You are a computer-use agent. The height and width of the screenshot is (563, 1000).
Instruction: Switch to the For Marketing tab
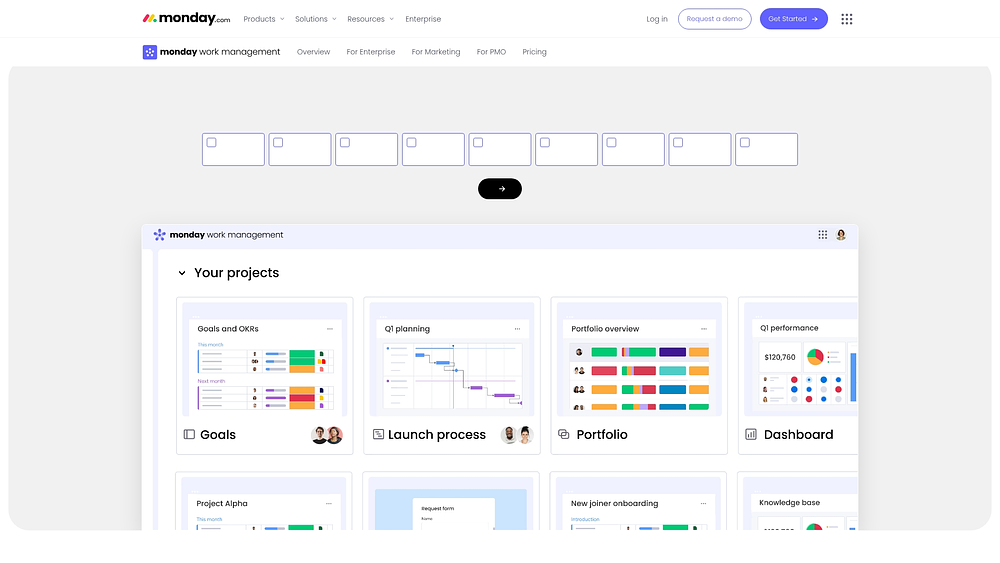tap(436, 52)
